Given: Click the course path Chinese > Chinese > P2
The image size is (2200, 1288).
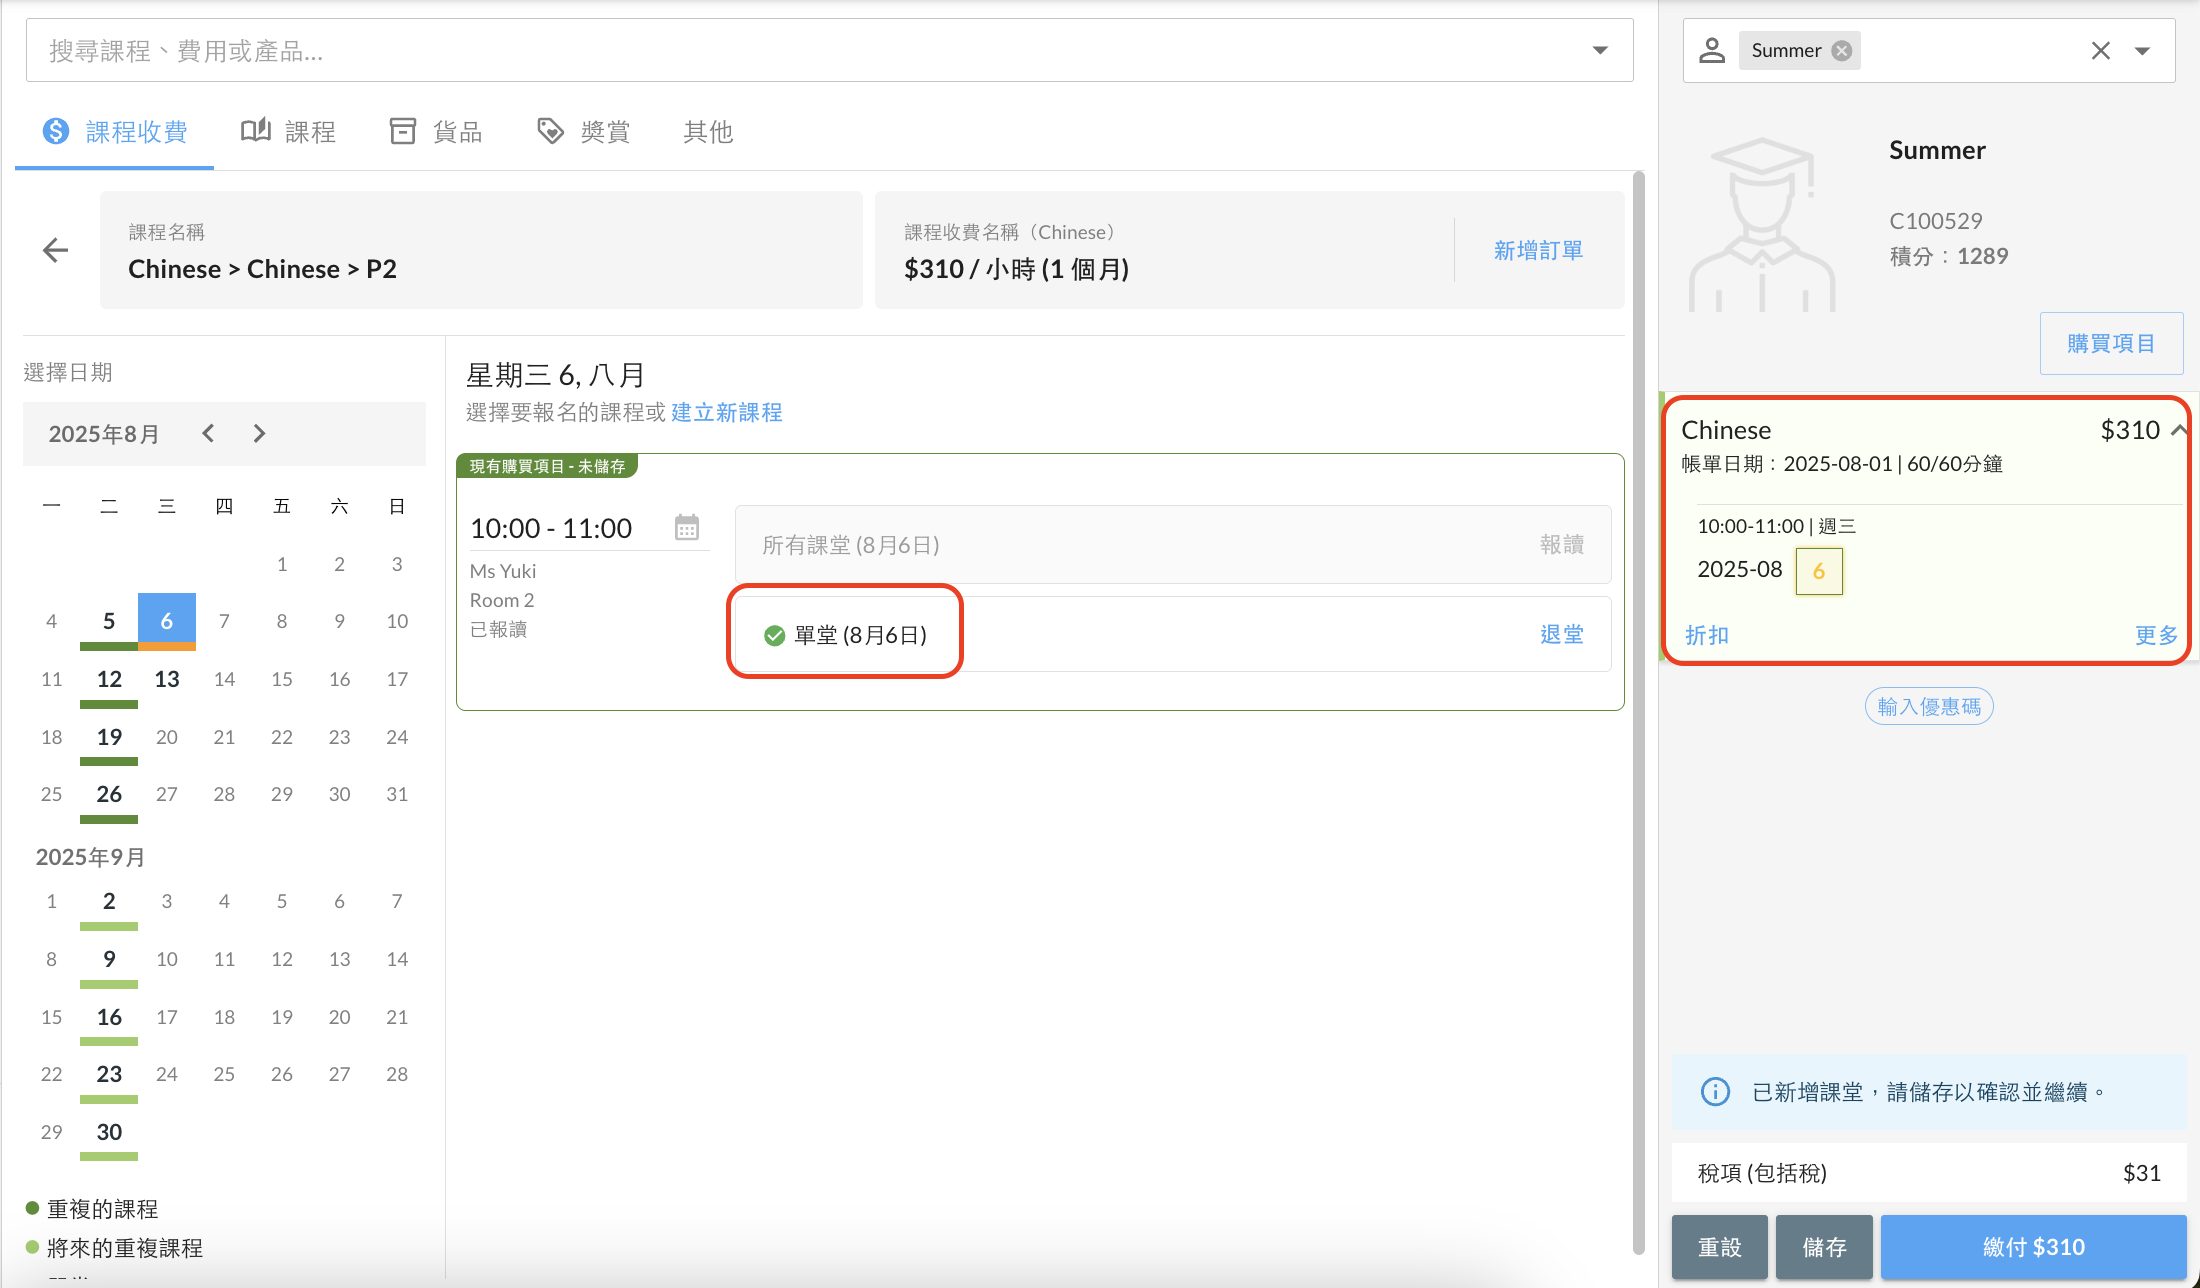Looking at the screenshot, I should coord(263,269).
